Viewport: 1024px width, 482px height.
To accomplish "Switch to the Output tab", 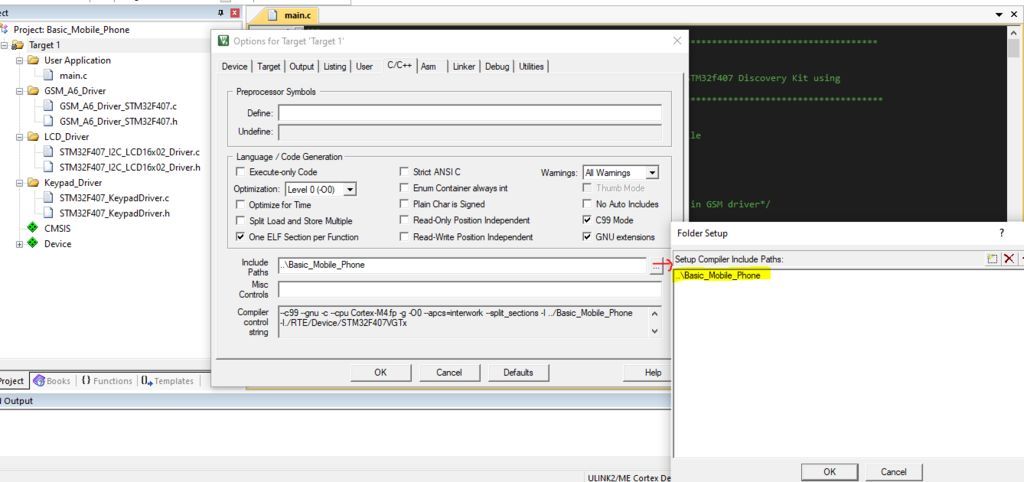I will [x=302, y=67].
